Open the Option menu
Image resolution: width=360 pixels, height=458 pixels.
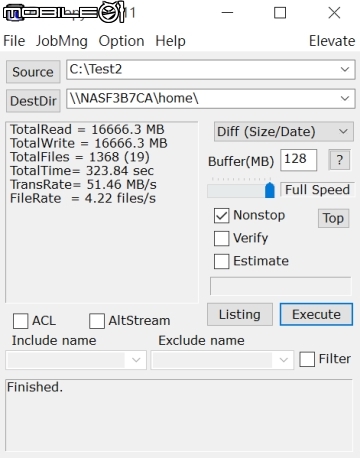121,41
